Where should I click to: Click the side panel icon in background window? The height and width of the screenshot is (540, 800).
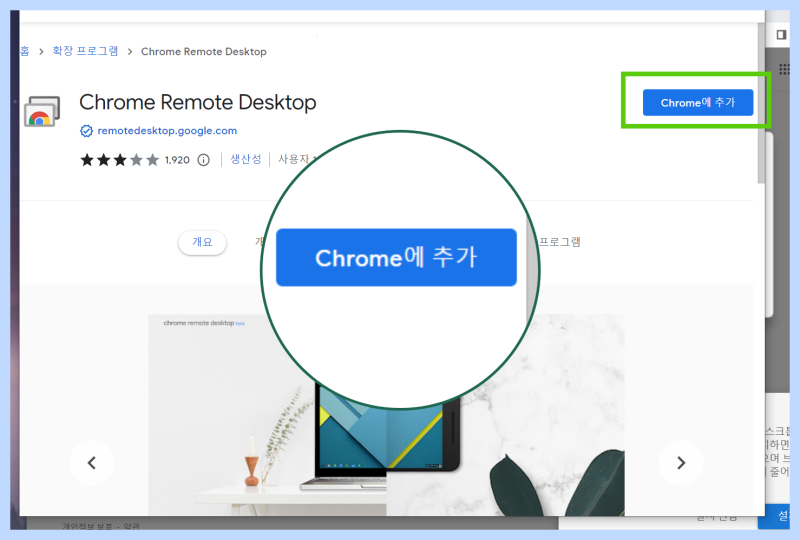point(781,35)
